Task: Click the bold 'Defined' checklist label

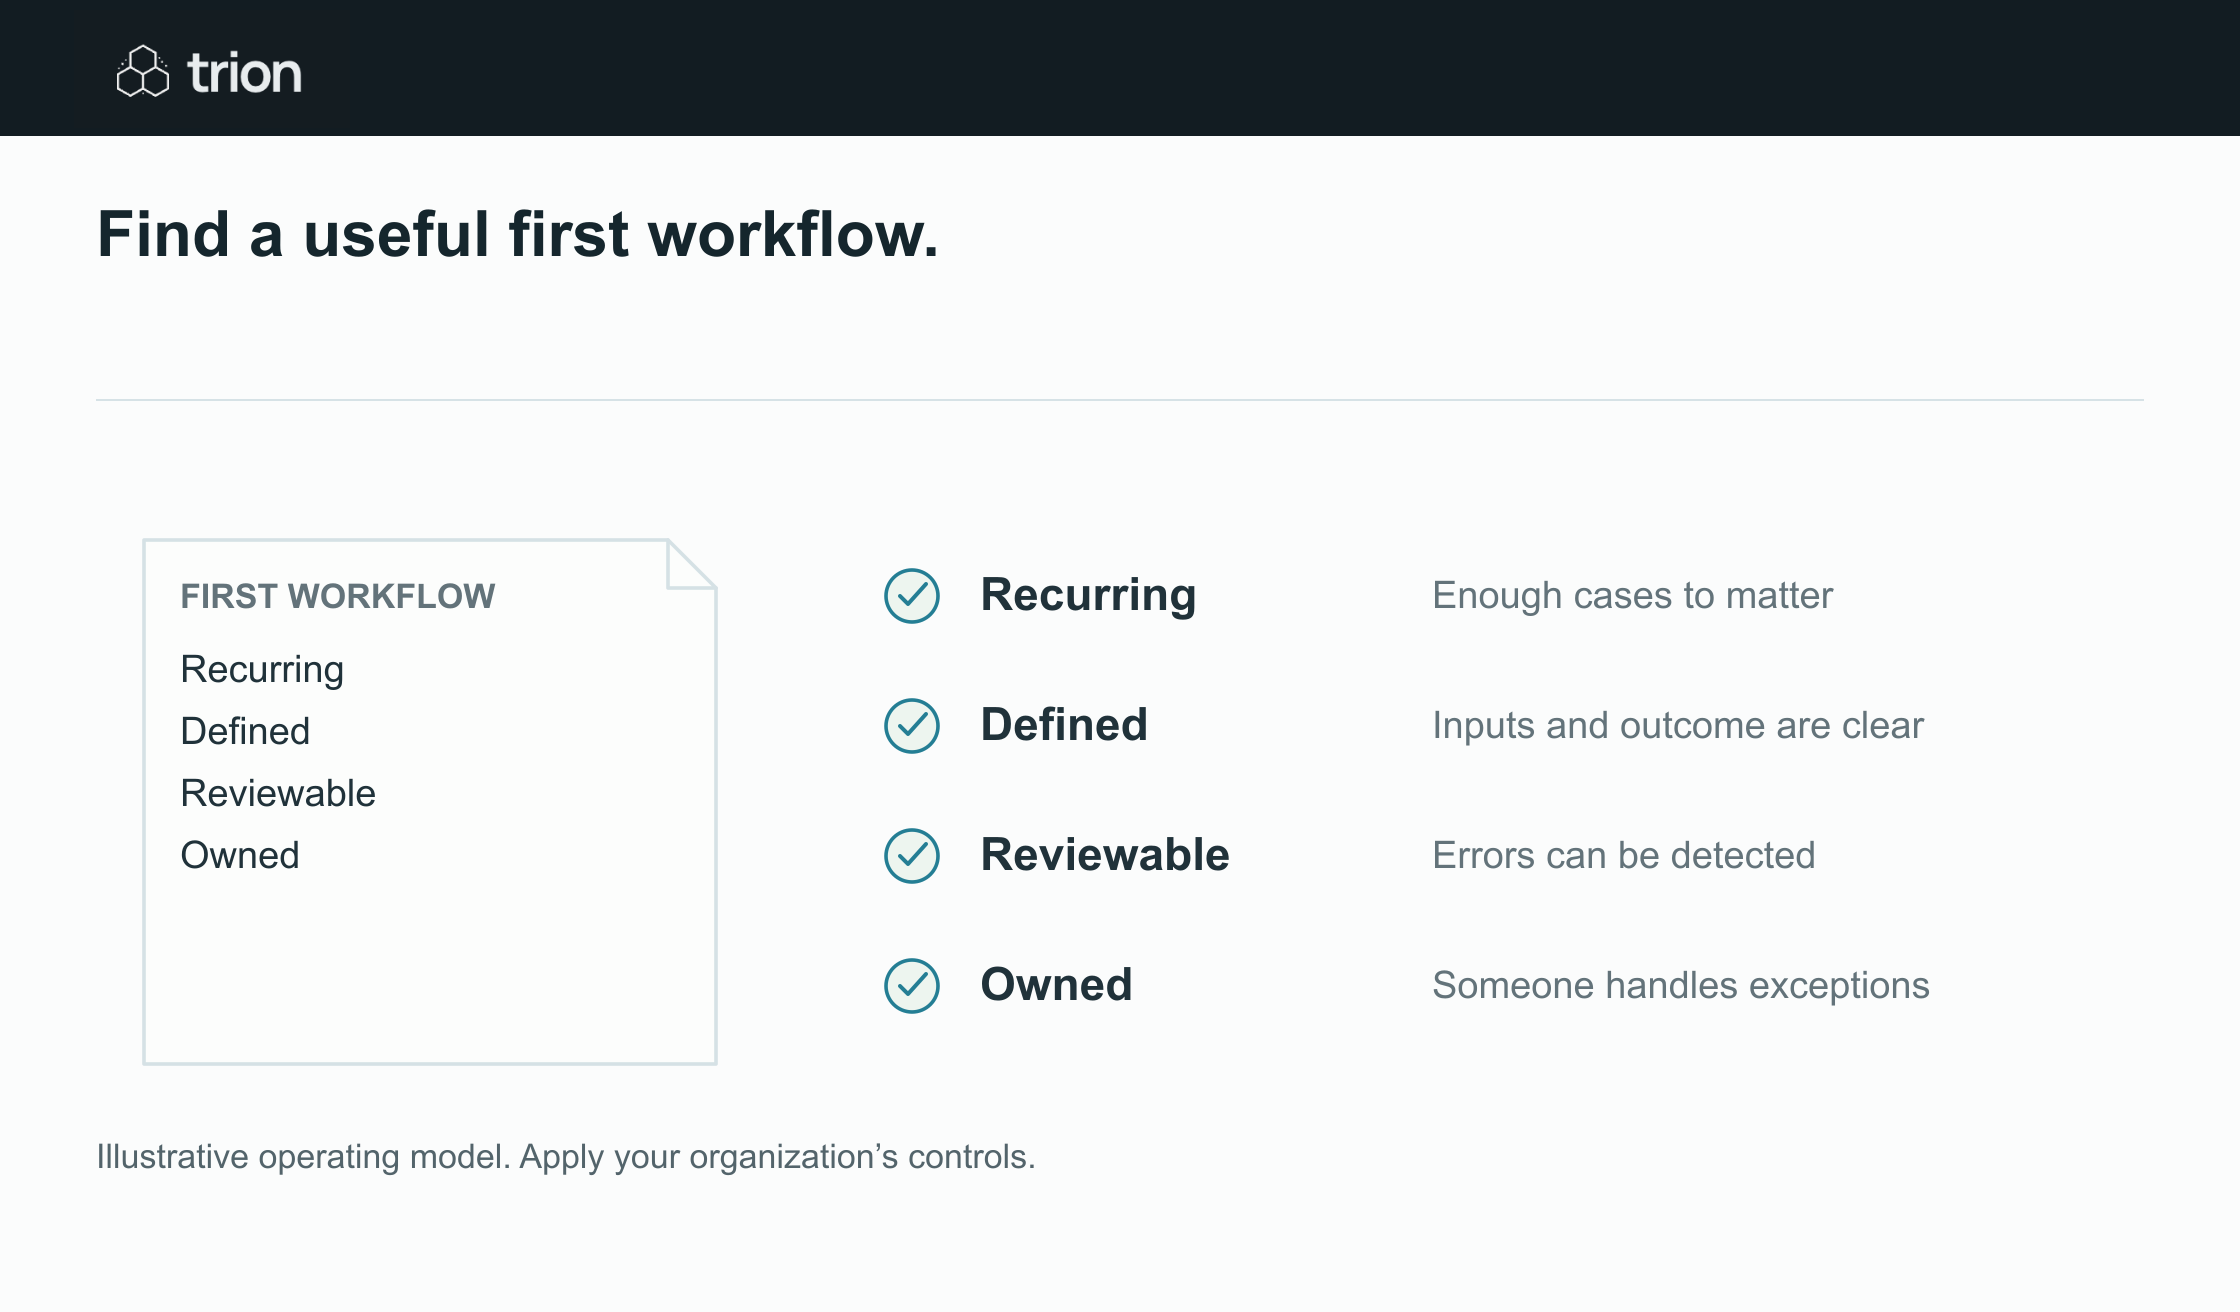Action: (1064, 725)
